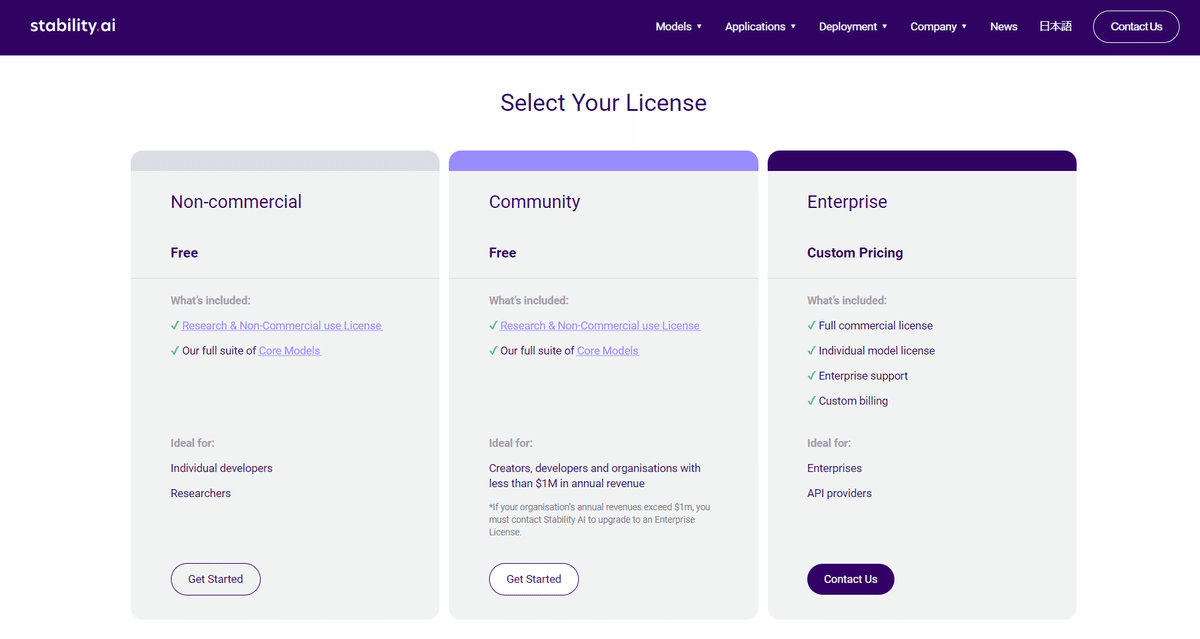Open Core Models link in Community card
The height and width of the screenshot is (639, 1200).
608,351
